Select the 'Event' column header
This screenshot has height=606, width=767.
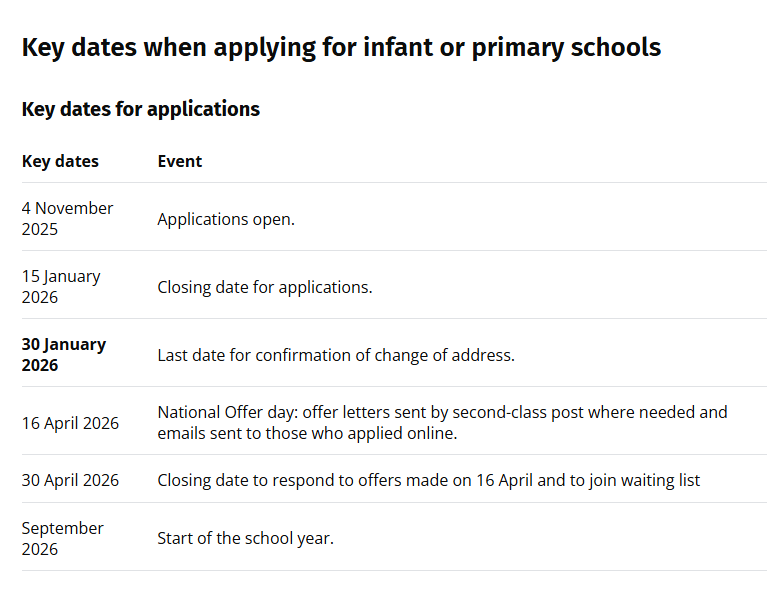pyautogui.click(x=180, y=161)
